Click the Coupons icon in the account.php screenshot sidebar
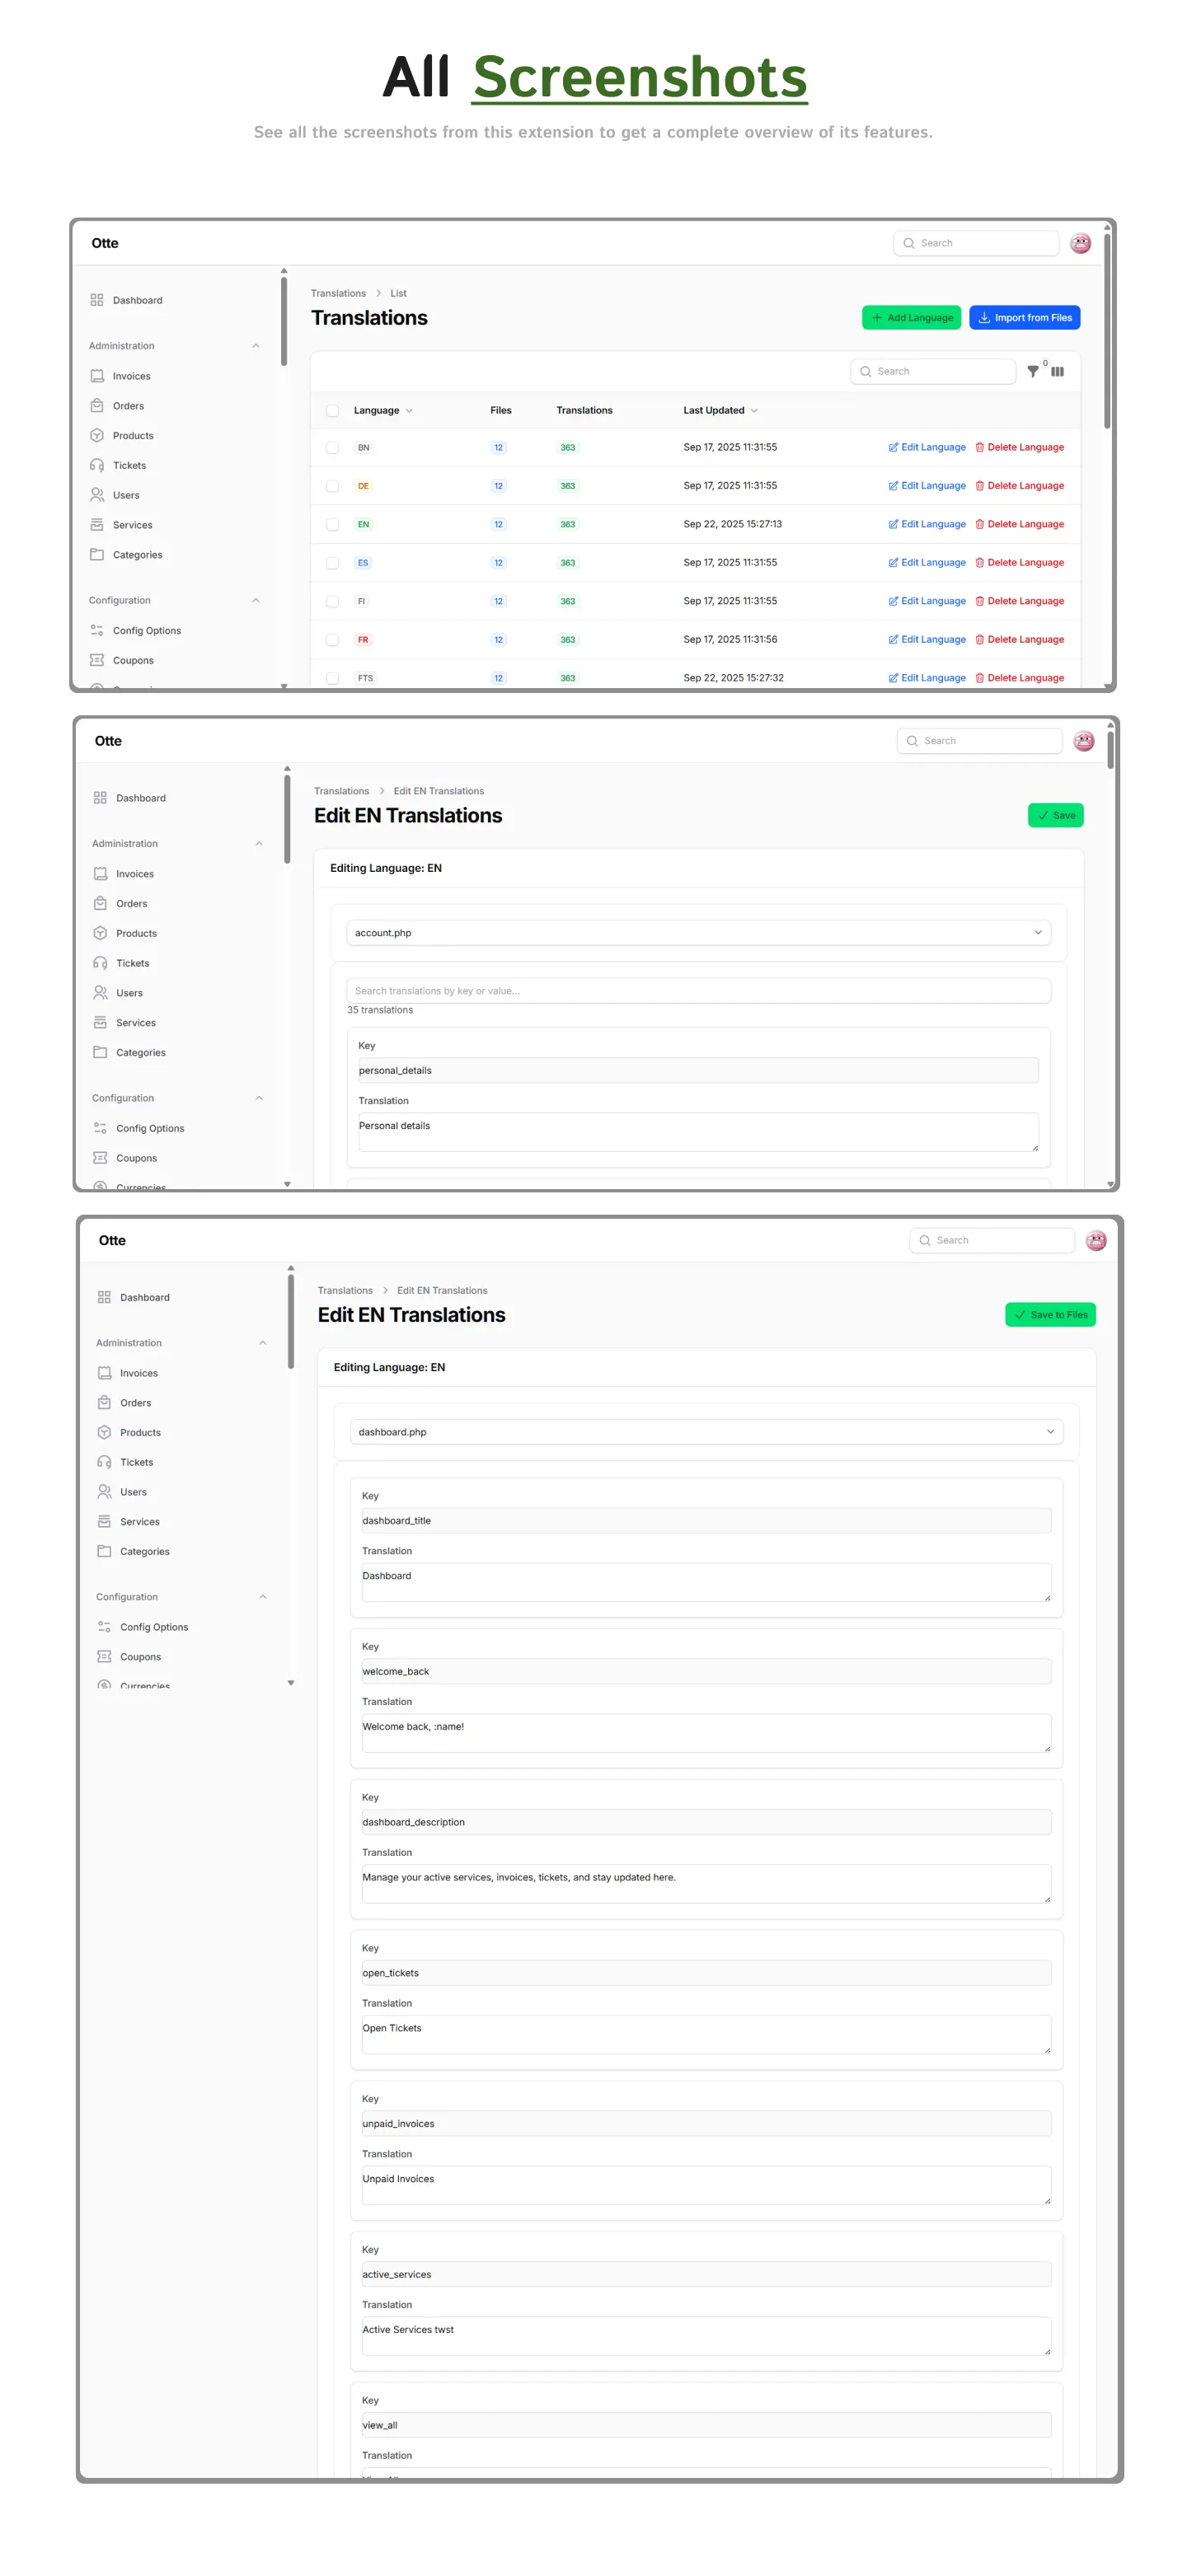The width and height of the screenshot is (1187, 2576). tap(100, 1158)
